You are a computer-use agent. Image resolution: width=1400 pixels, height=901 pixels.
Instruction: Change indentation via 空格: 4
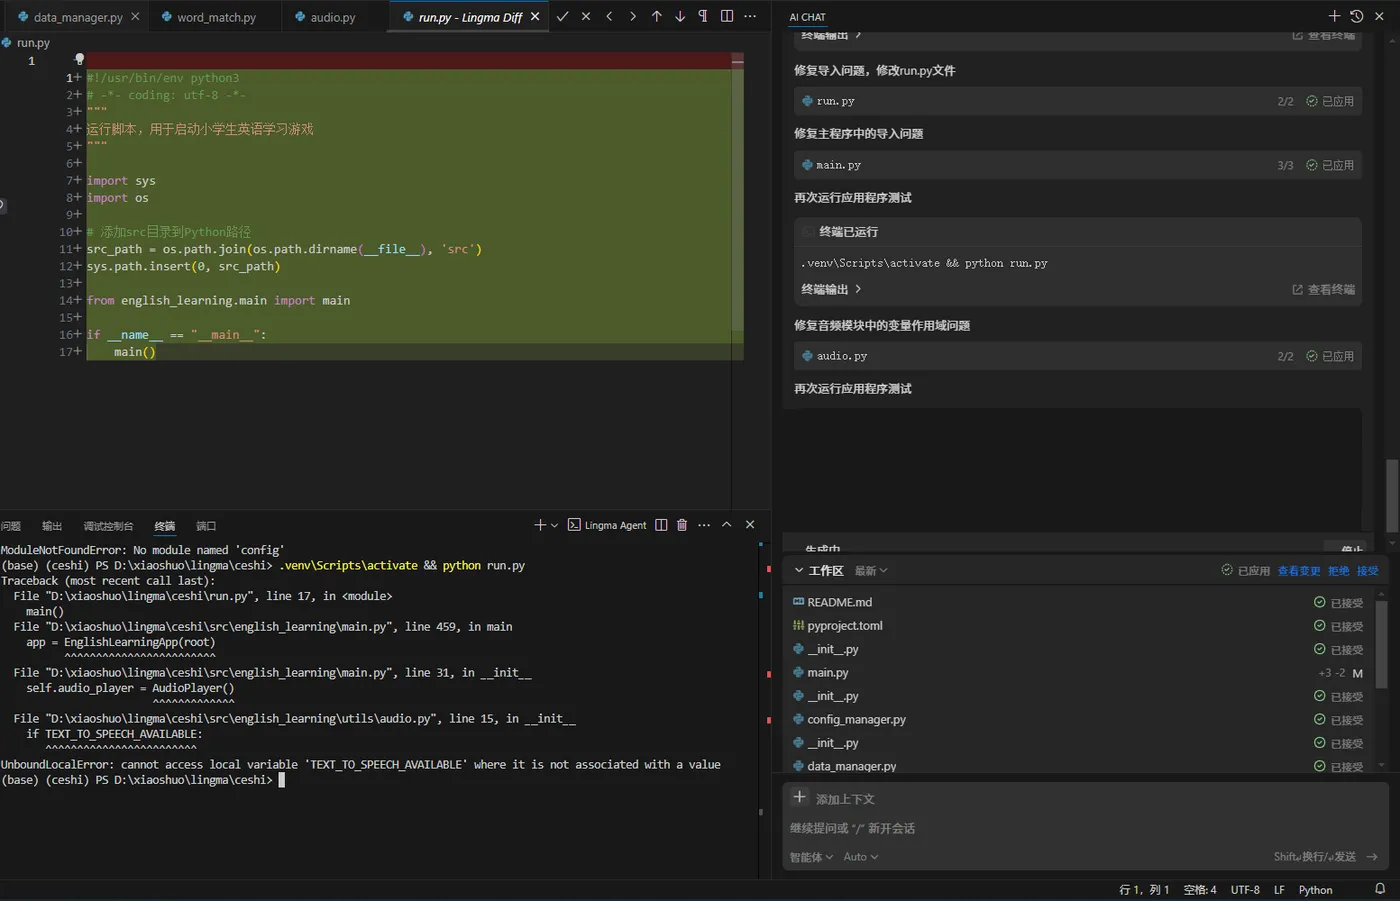pos(1200,890)
